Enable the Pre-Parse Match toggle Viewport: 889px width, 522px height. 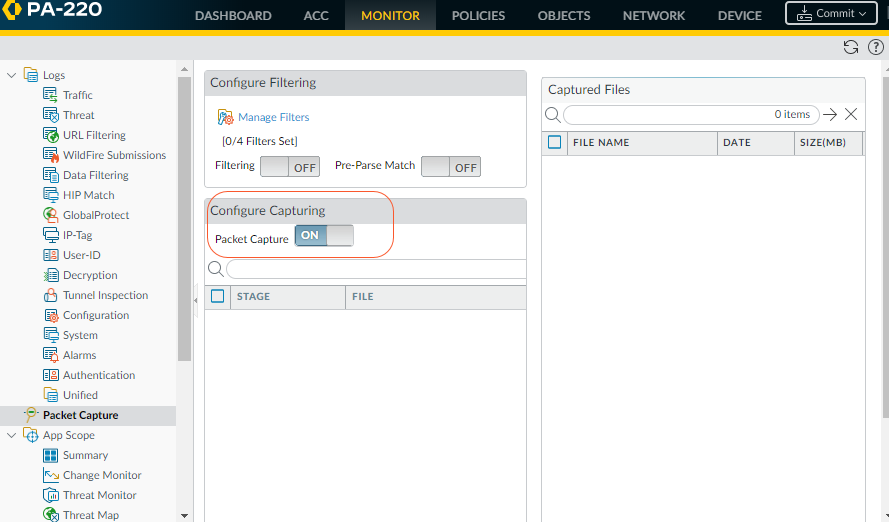(x=450, y=167)
